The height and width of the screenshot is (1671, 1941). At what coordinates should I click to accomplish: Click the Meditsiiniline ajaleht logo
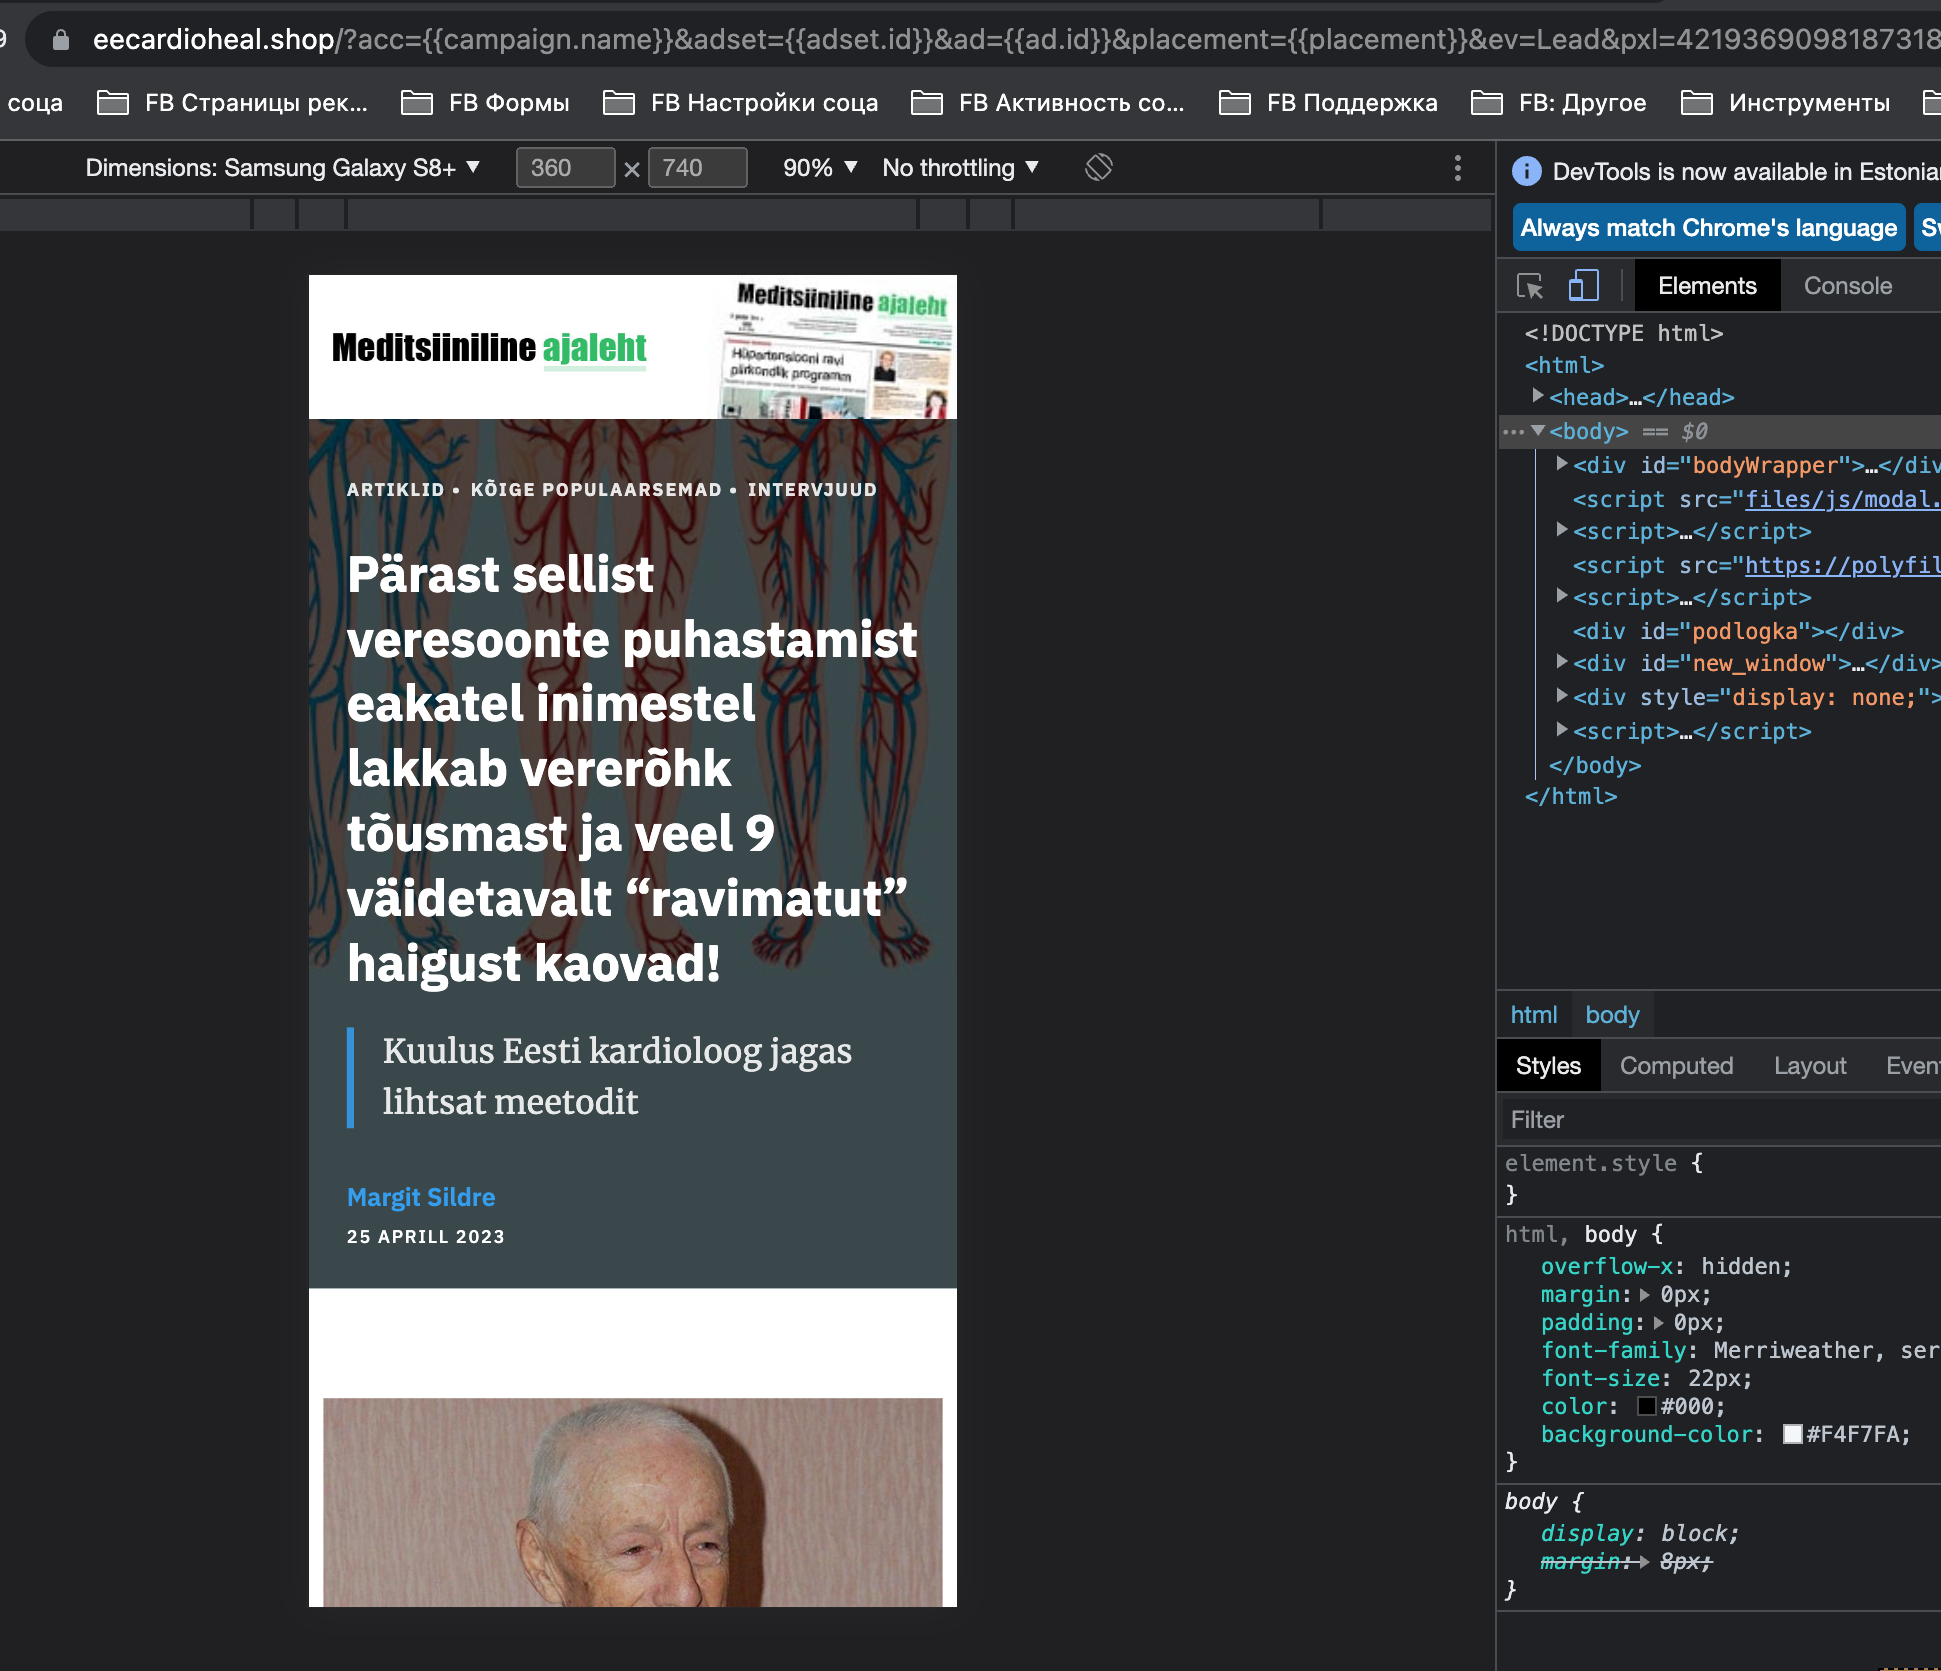[489, 348]
